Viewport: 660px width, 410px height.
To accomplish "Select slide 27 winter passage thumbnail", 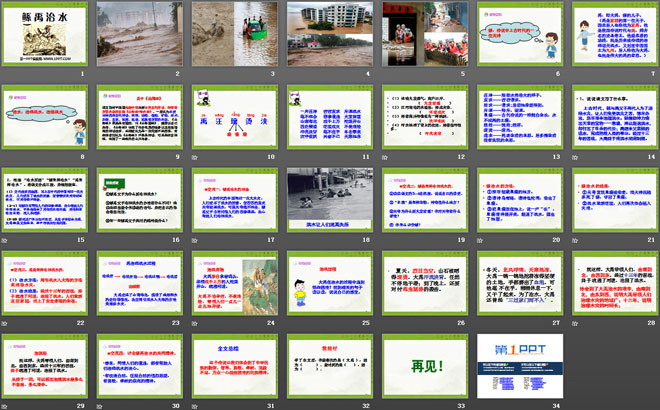I will point(520,283).
